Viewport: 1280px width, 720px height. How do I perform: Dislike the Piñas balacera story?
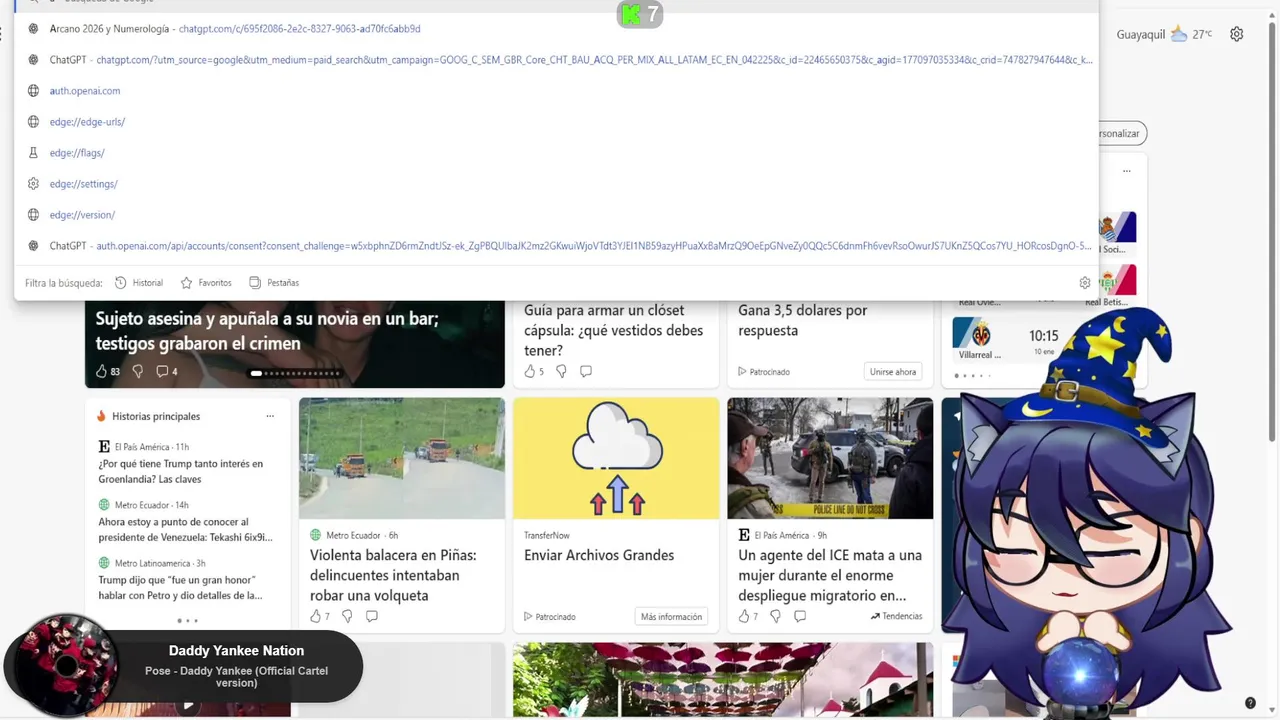[347, 616]
